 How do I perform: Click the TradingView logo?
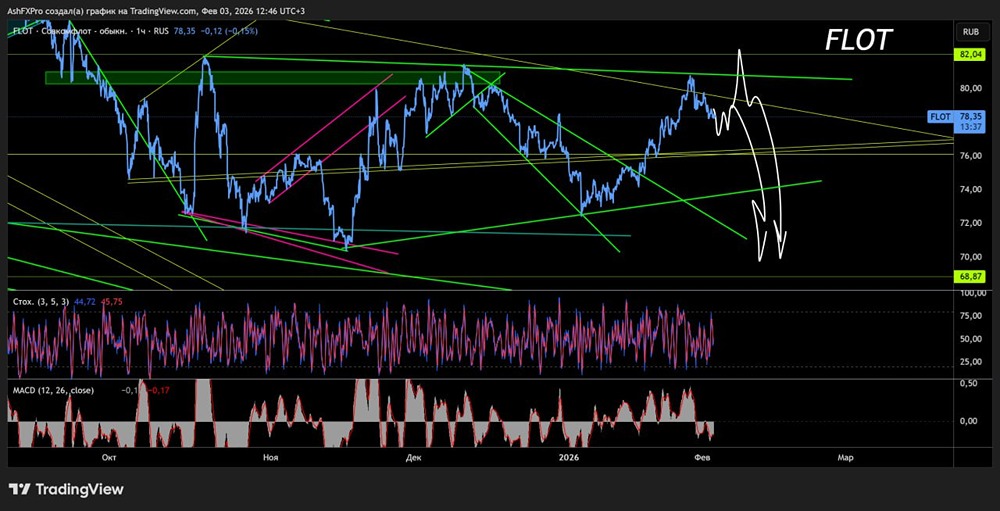(x=67, y=489)
